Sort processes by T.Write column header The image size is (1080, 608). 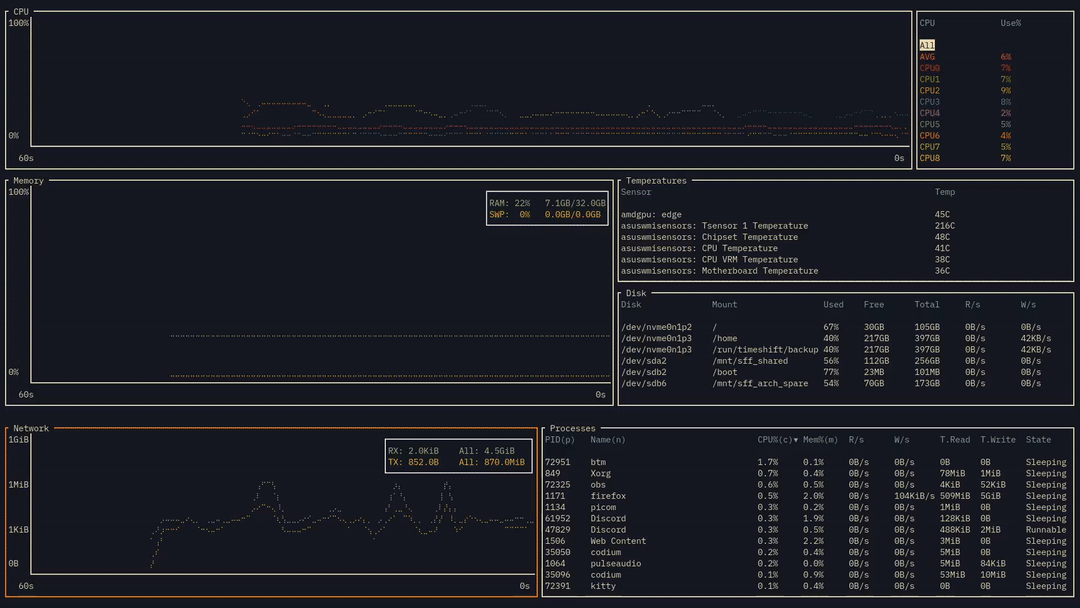coord(998,440)
